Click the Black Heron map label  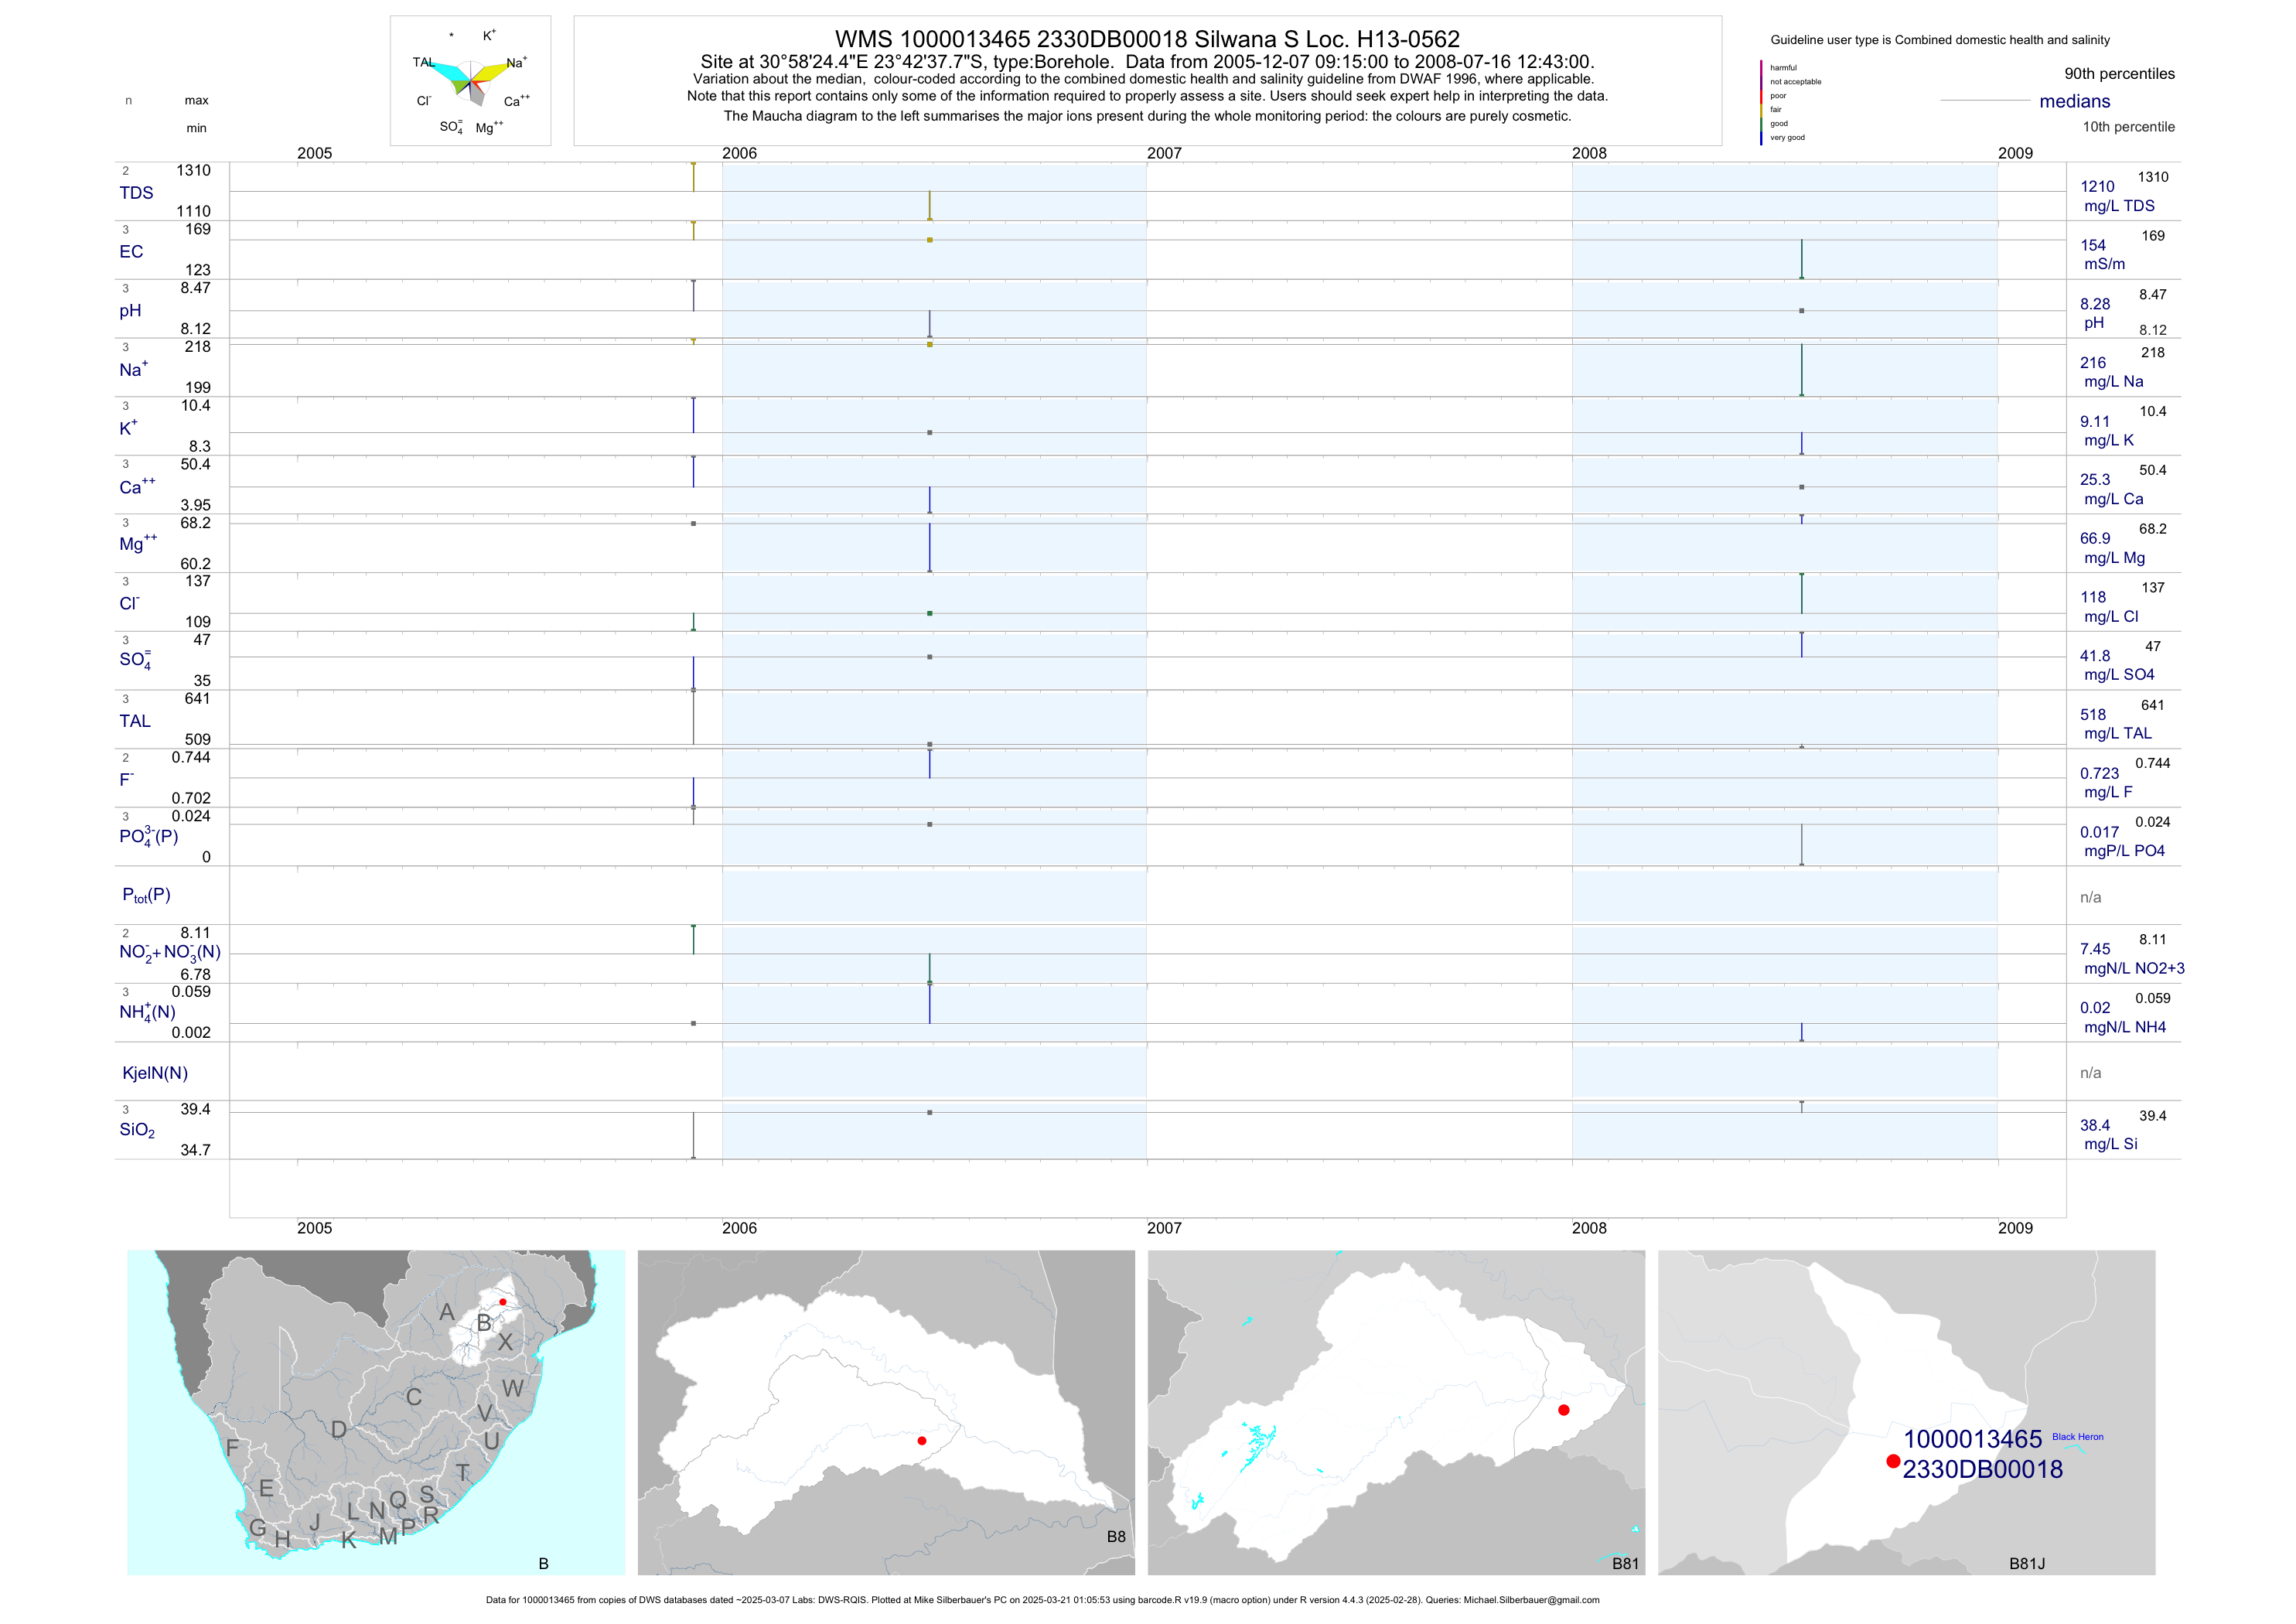click(2077, 1437)
